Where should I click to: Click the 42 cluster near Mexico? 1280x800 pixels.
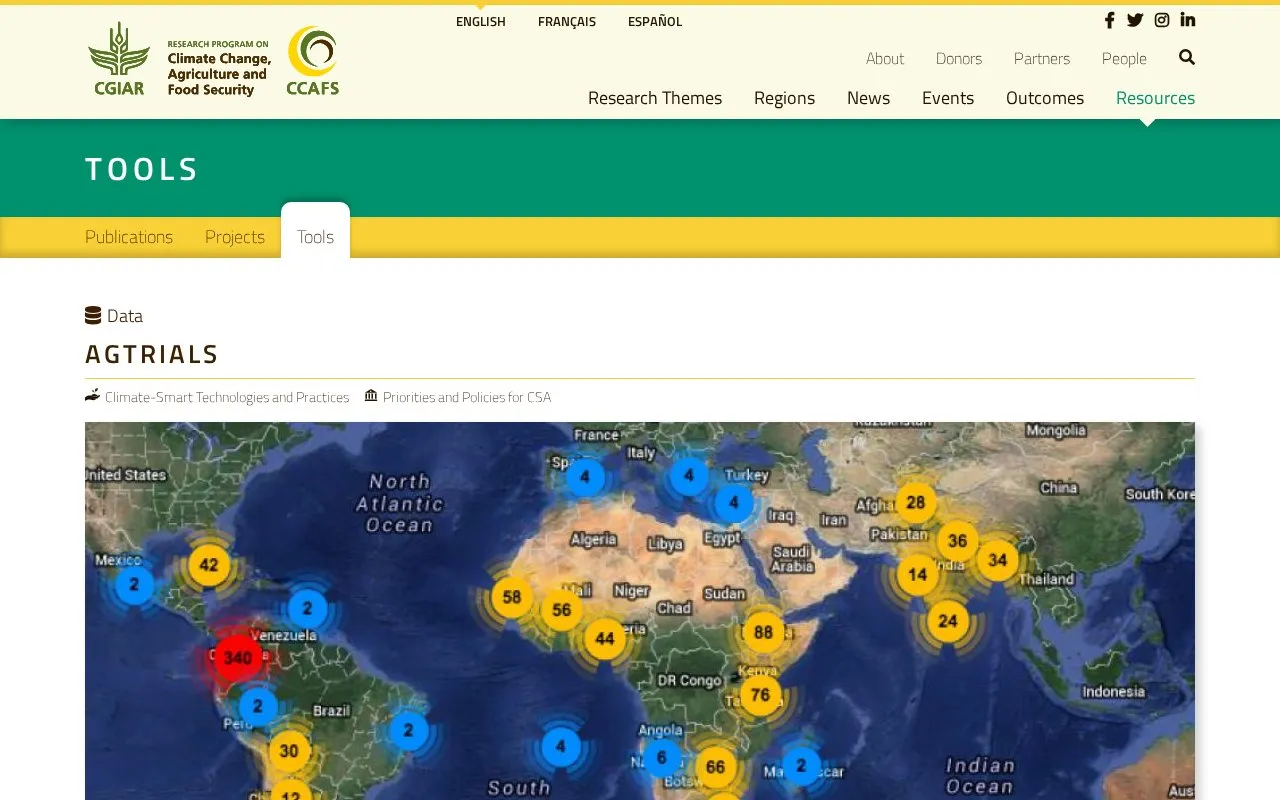click(209, 565)
